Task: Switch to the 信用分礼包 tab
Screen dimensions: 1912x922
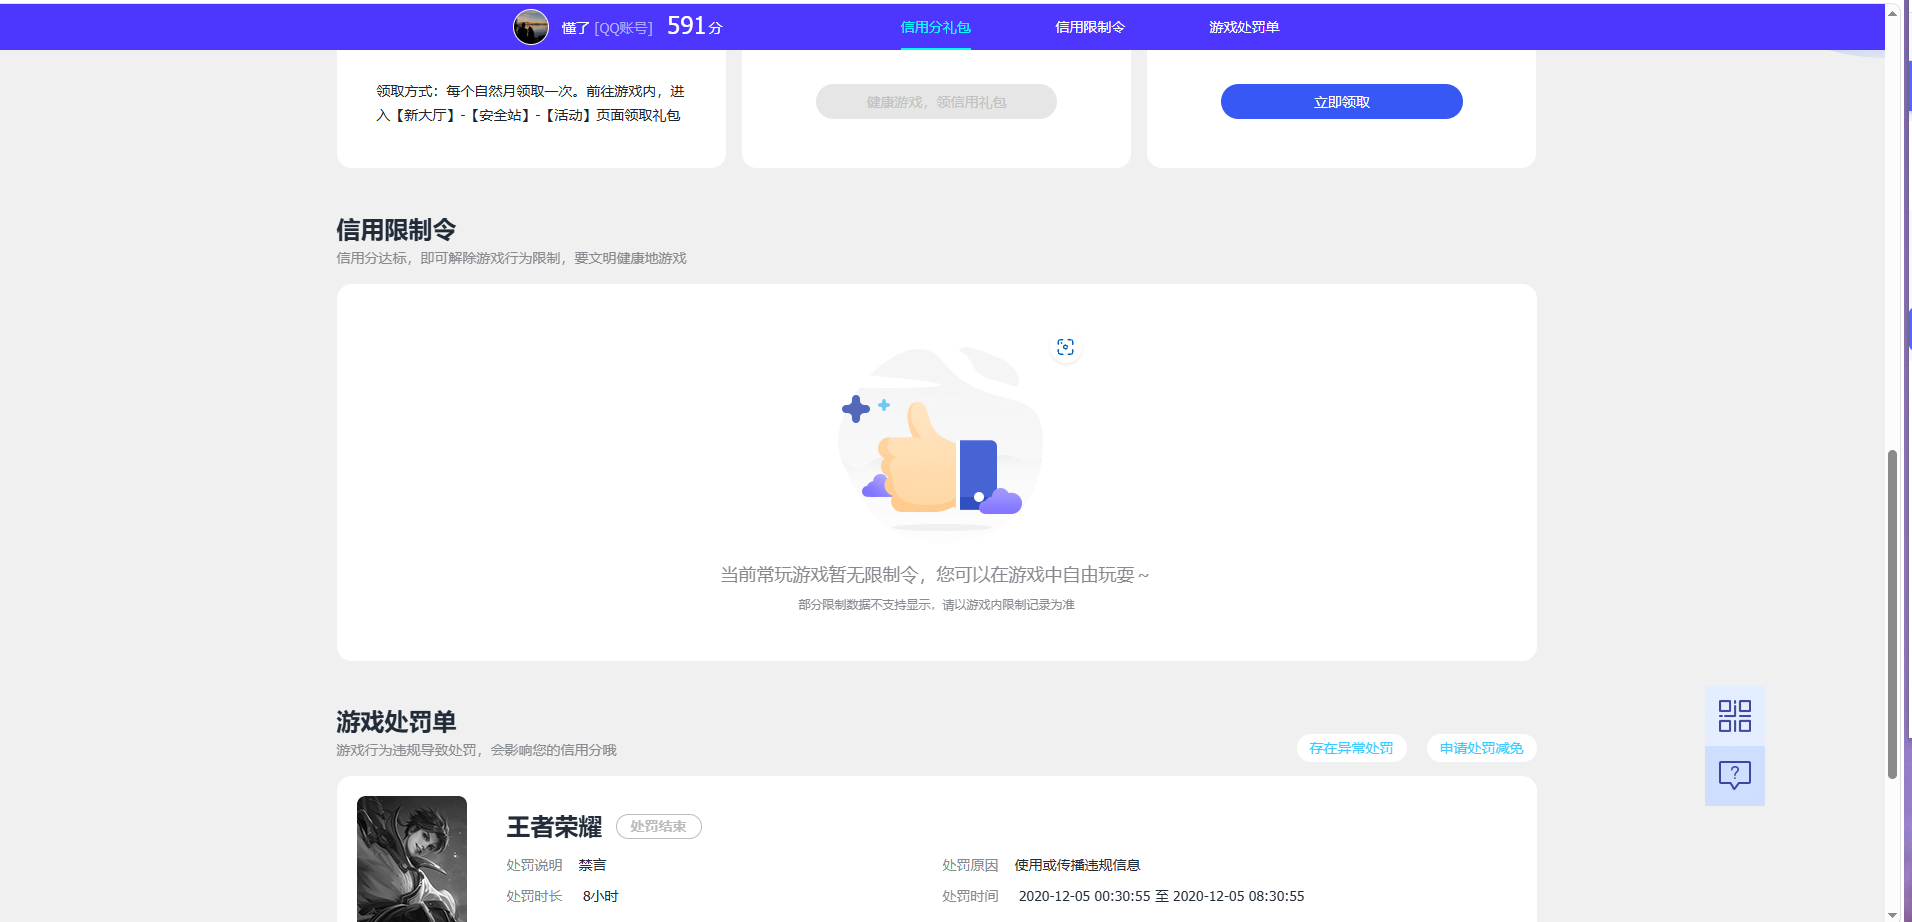Action: pyautogui.click(x=935, y=27)
